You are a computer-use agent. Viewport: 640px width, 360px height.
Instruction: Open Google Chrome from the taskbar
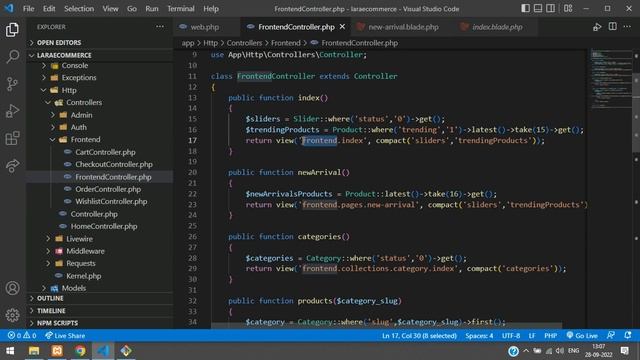[x=80, y=351]
